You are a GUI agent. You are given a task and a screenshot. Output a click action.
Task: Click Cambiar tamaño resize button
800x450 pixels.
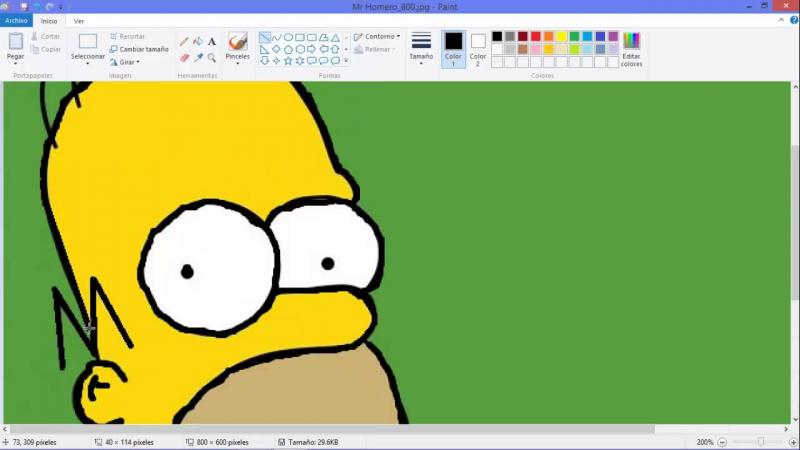click(x=139, y=49)
